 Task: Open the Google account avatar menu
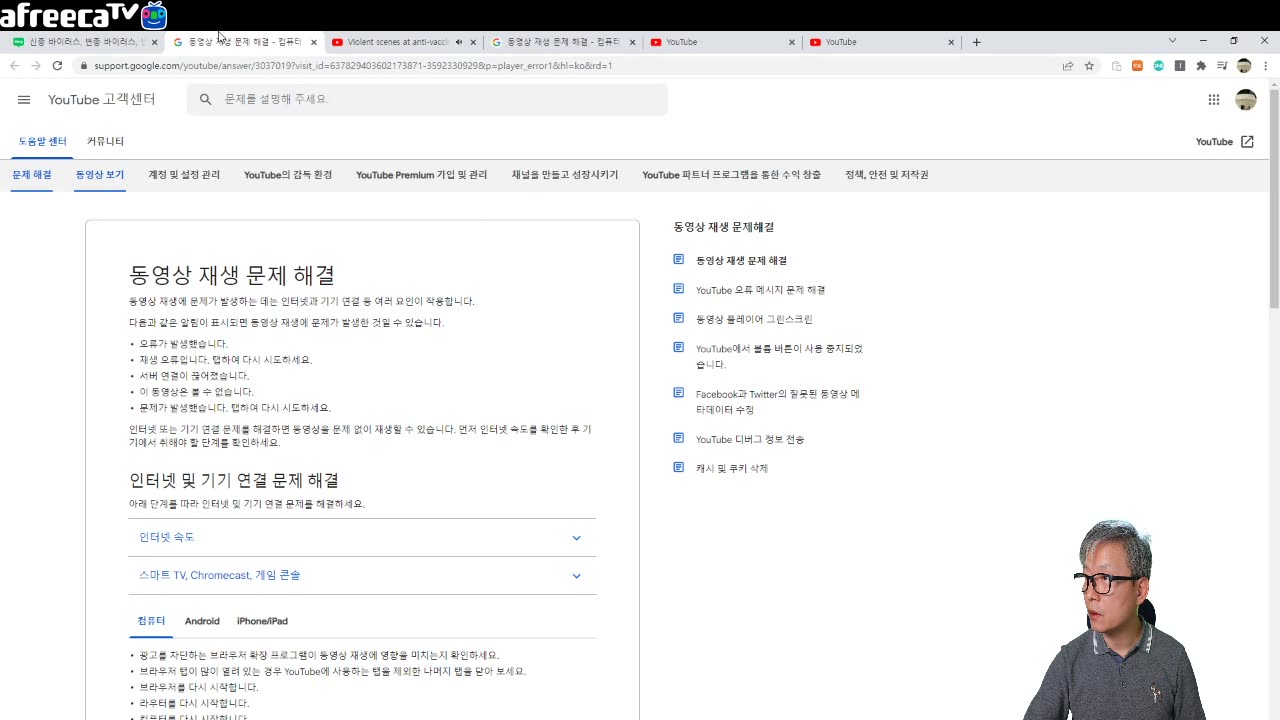(x=1246, y=99)
